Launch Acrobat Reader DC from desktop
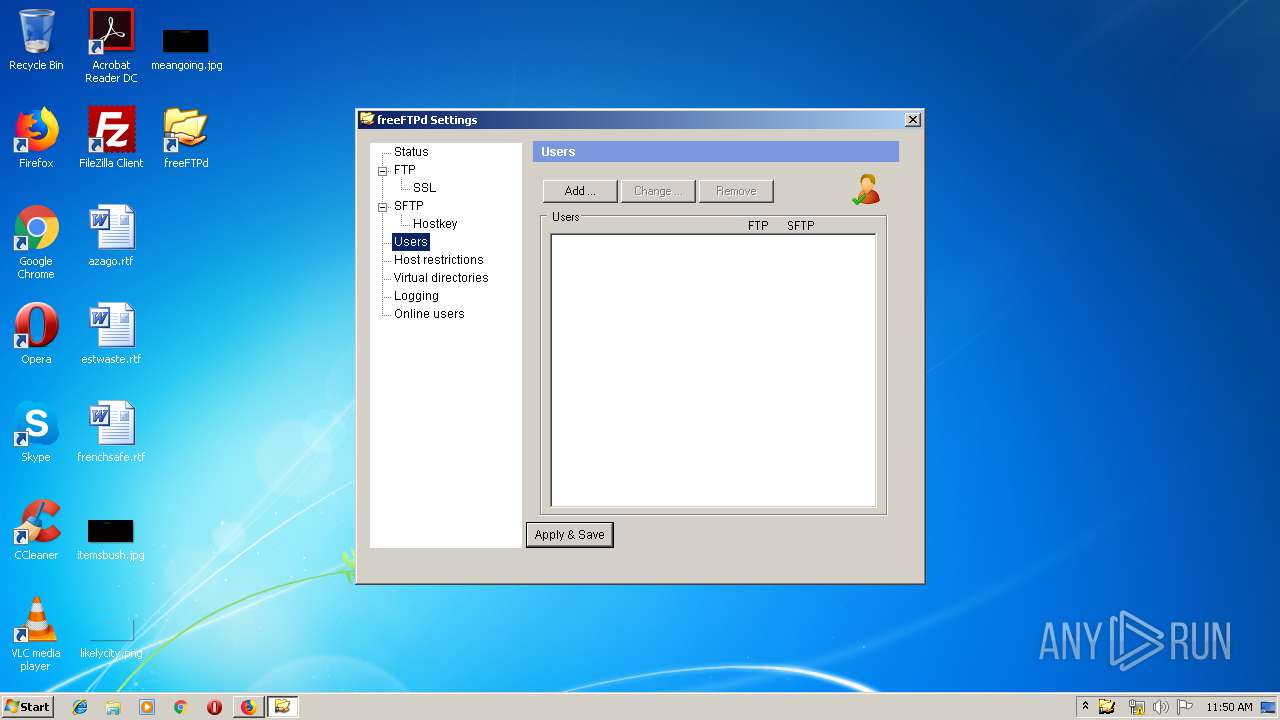1280x720 pixels. point(111,45)
